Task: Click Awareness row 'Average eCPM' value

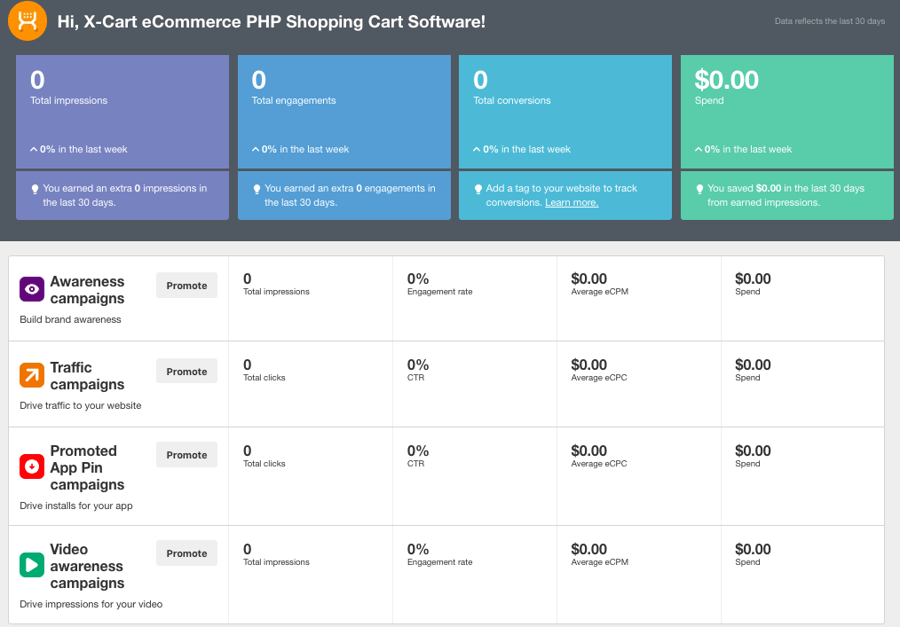Action: (589, 279)
